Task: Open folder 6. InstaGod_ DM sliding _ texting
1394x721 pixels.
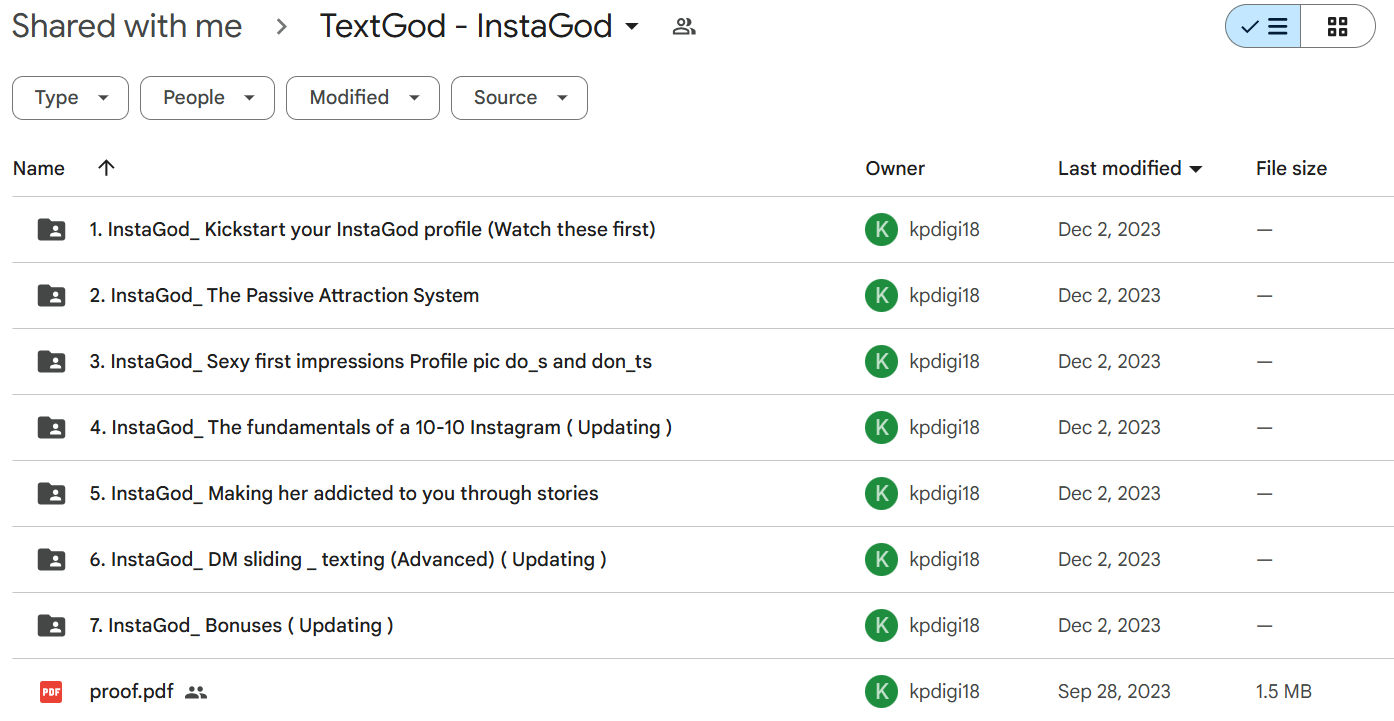Action: click(x=348, y=559)
